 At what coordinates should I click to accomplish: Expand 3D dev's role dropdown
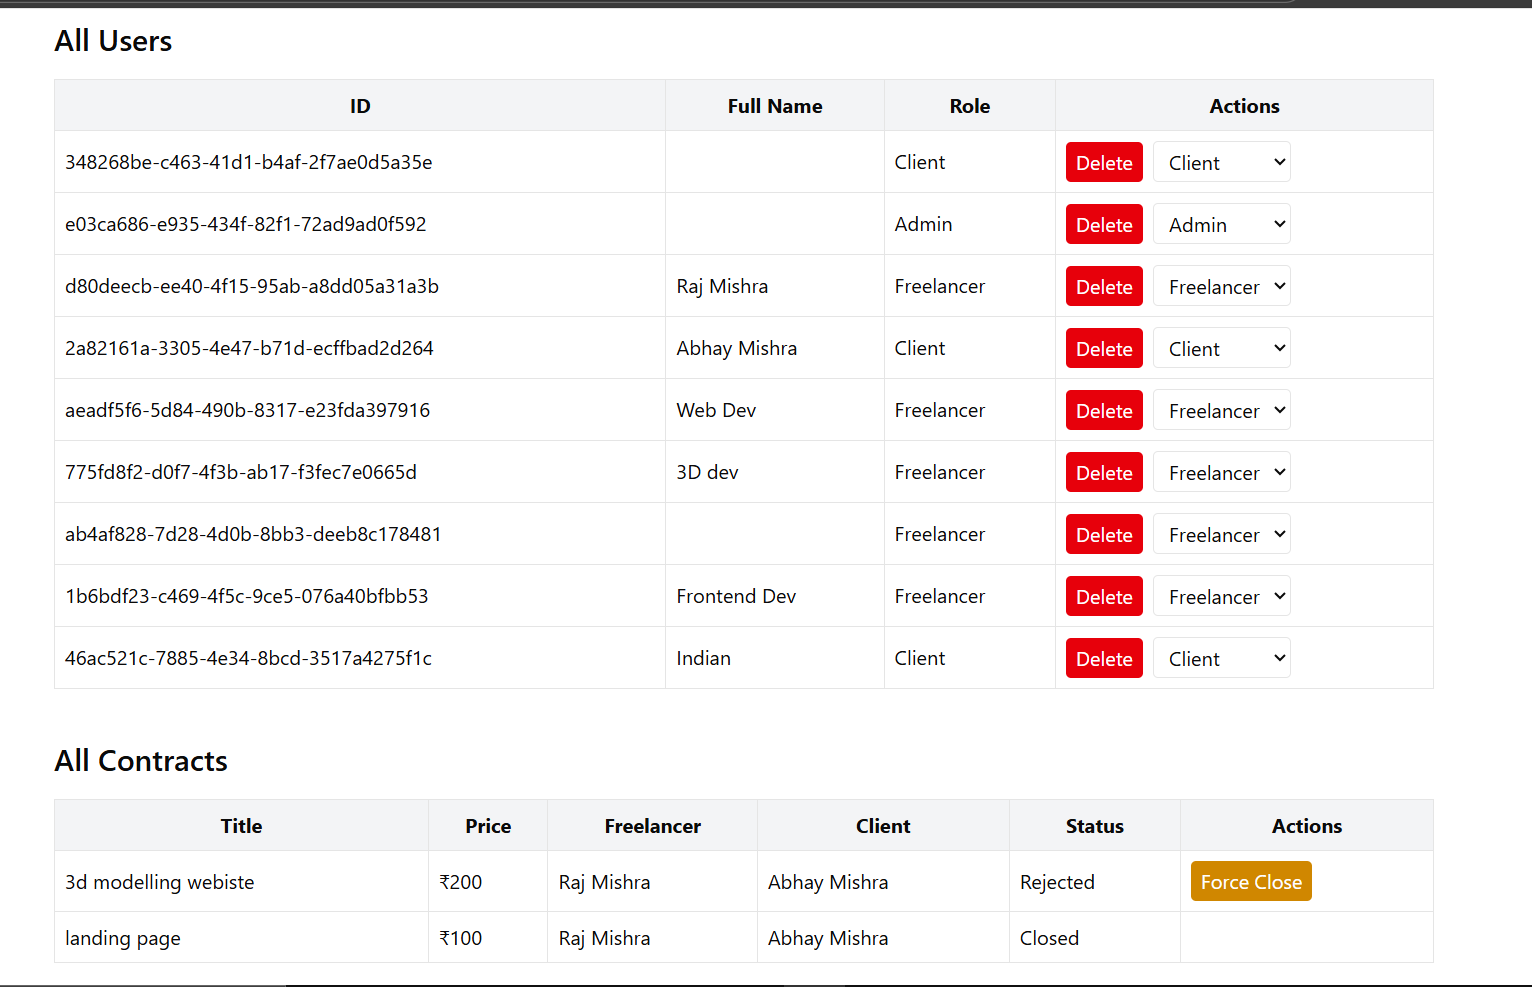coord(1222,473)
